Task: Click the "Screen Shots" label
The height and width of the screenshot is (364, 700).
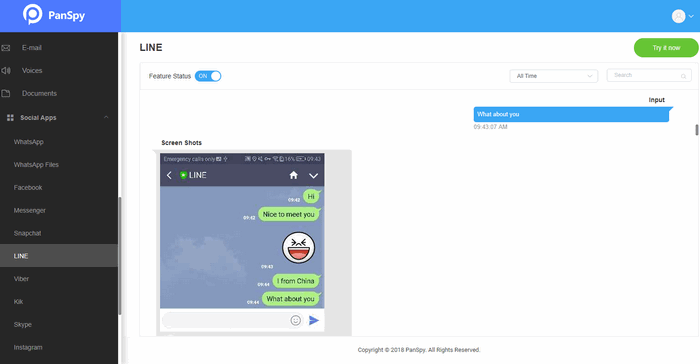Action: [181, 143]
